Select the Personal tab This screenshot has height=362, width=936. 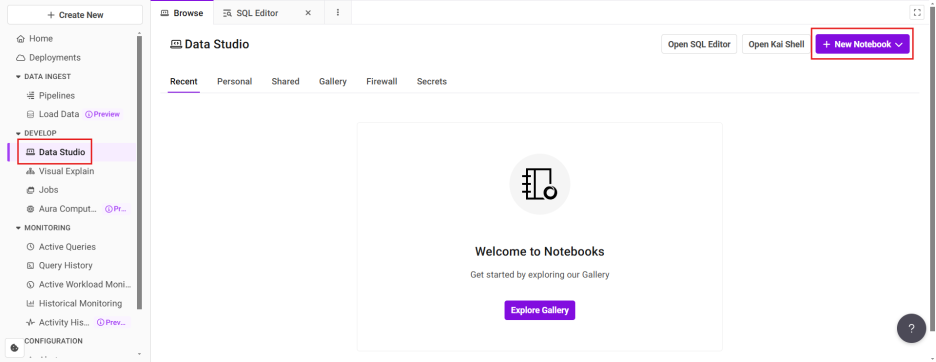[235, 81]
